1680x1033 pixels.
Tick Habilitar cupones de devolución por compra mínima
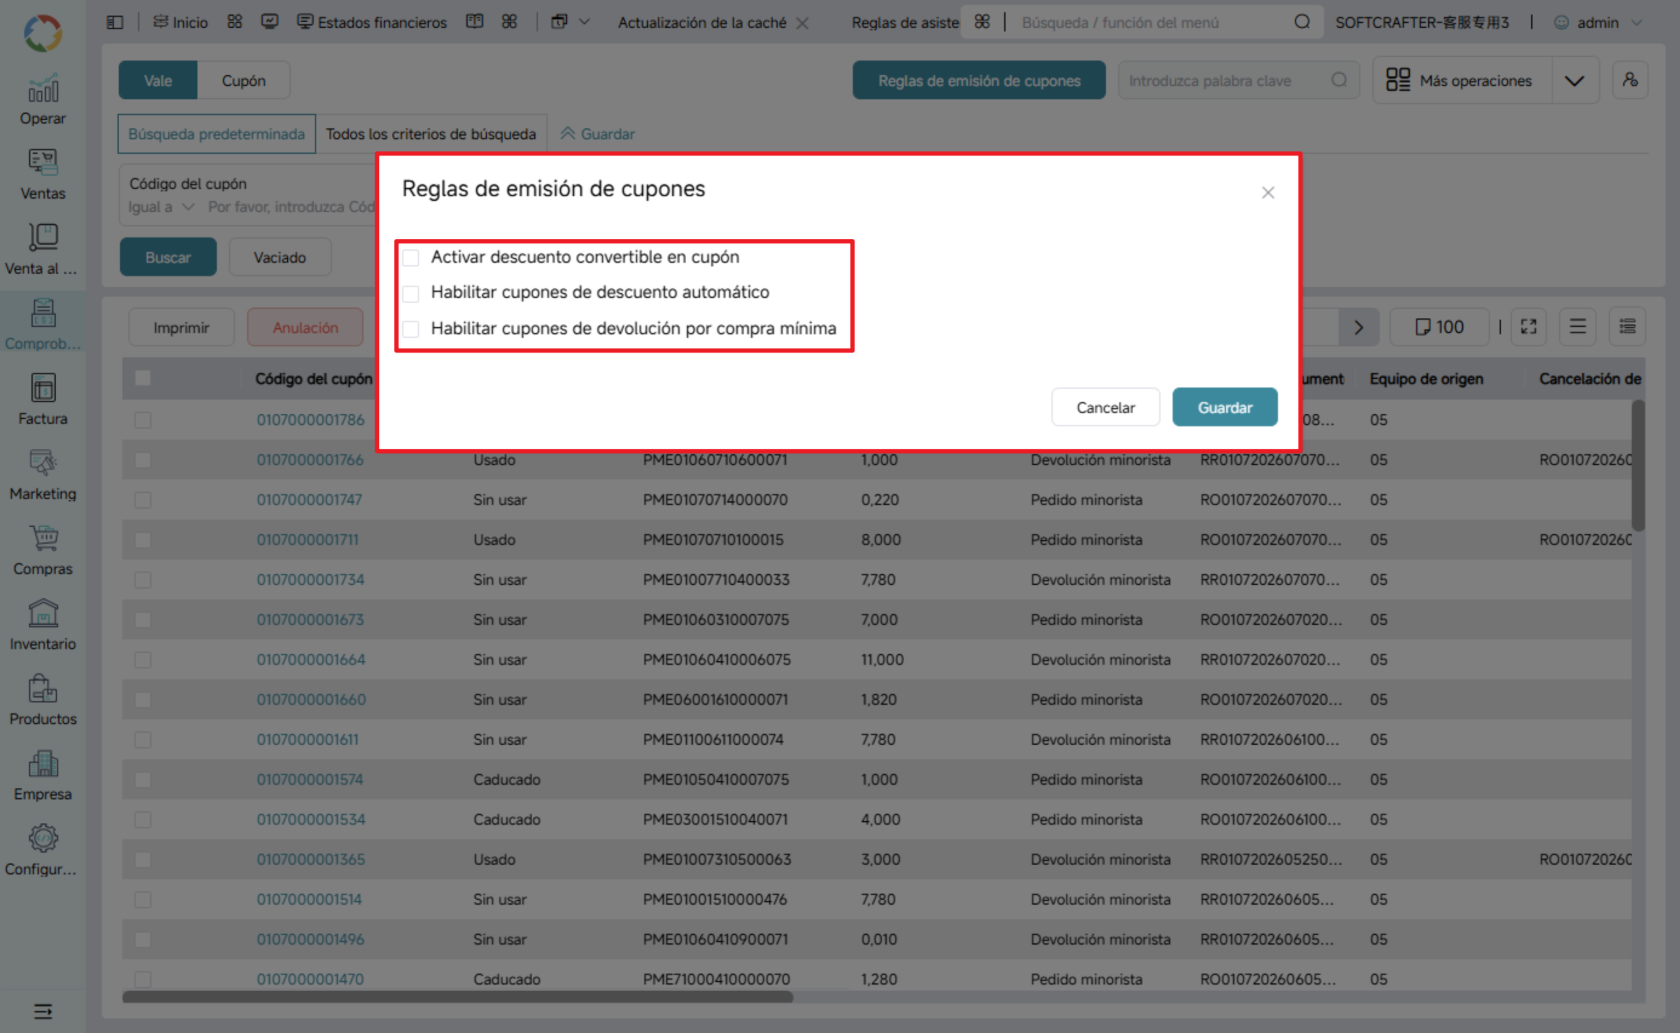[411, 329]
